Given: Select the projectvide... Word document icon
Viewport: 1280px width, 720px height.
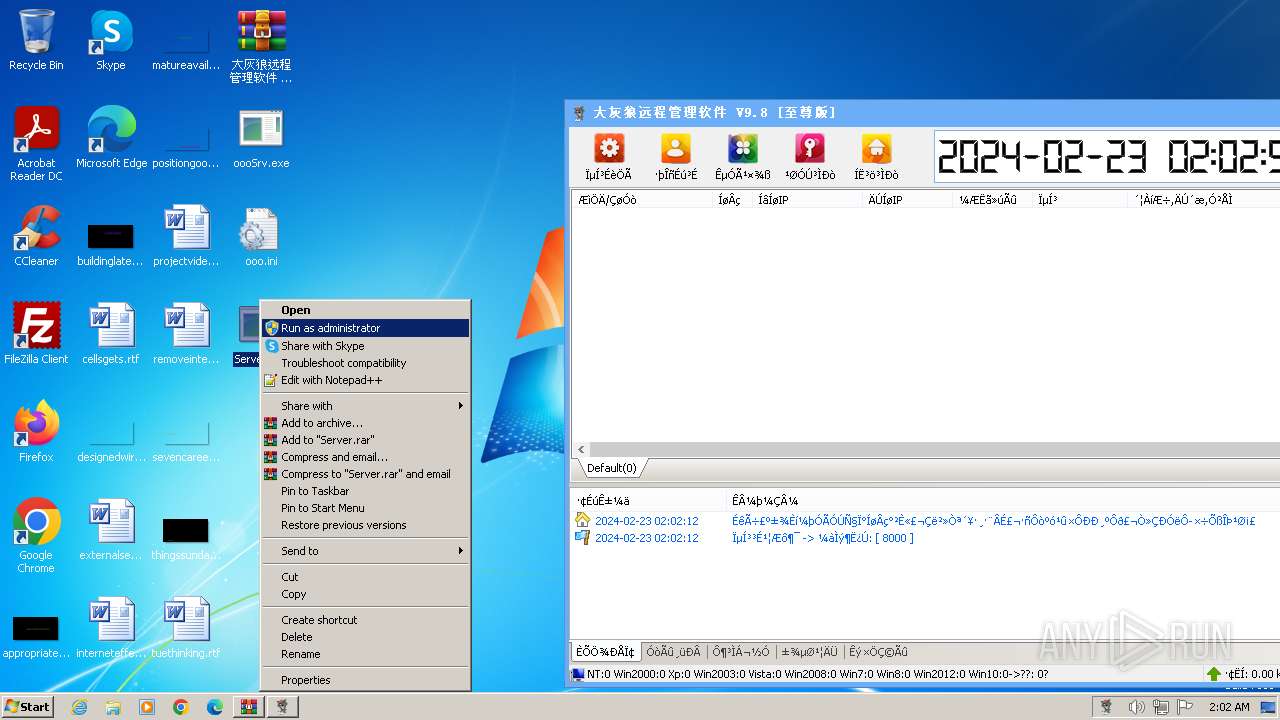Looking at the screenshot, I should click(186, 236).
